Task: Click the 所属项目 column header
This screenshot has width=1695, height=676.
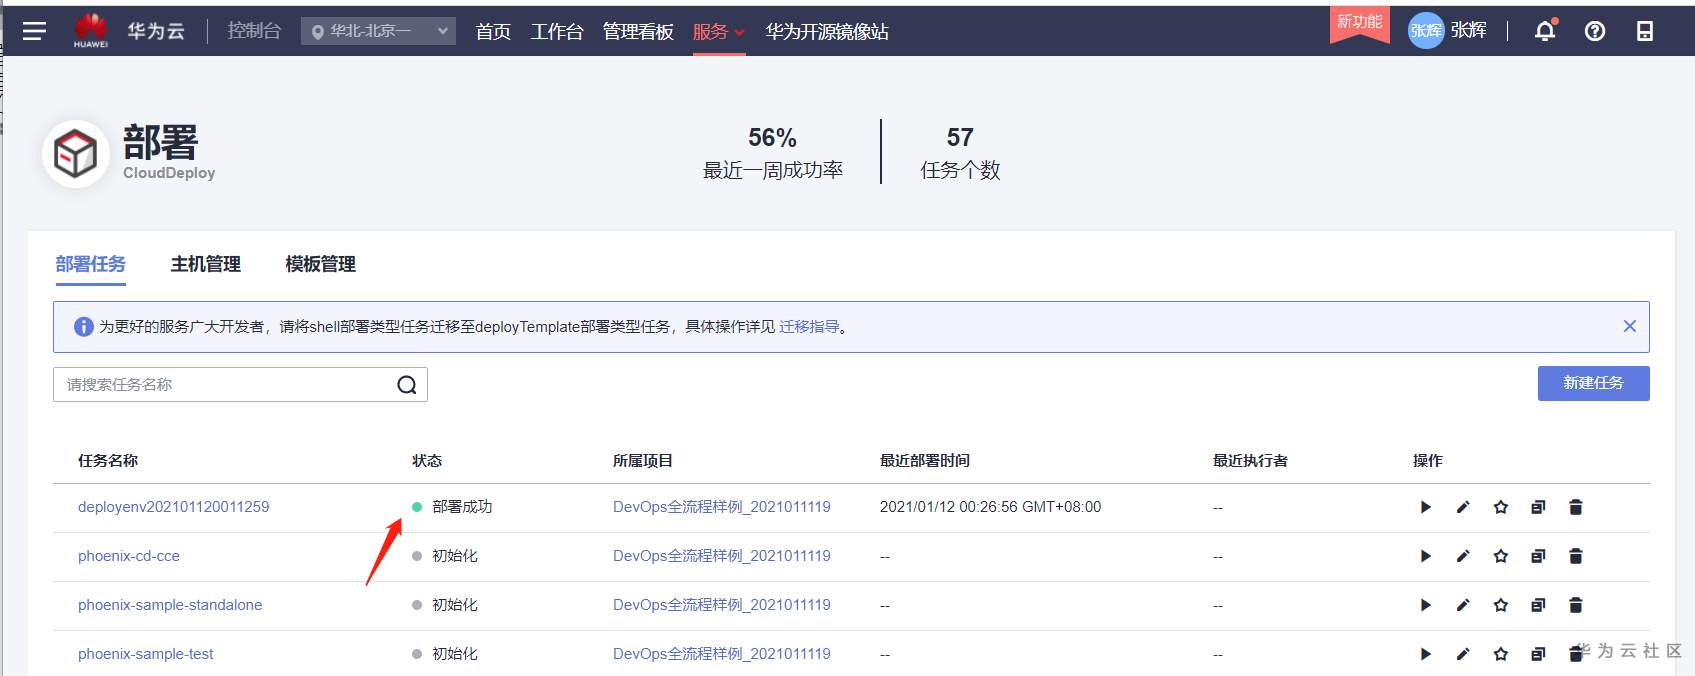Action: [x=643, y=461]
